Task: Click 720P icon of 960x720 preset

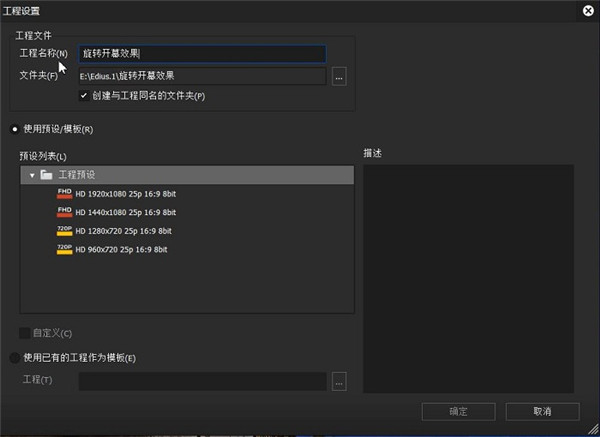Action: click(64, 249)
